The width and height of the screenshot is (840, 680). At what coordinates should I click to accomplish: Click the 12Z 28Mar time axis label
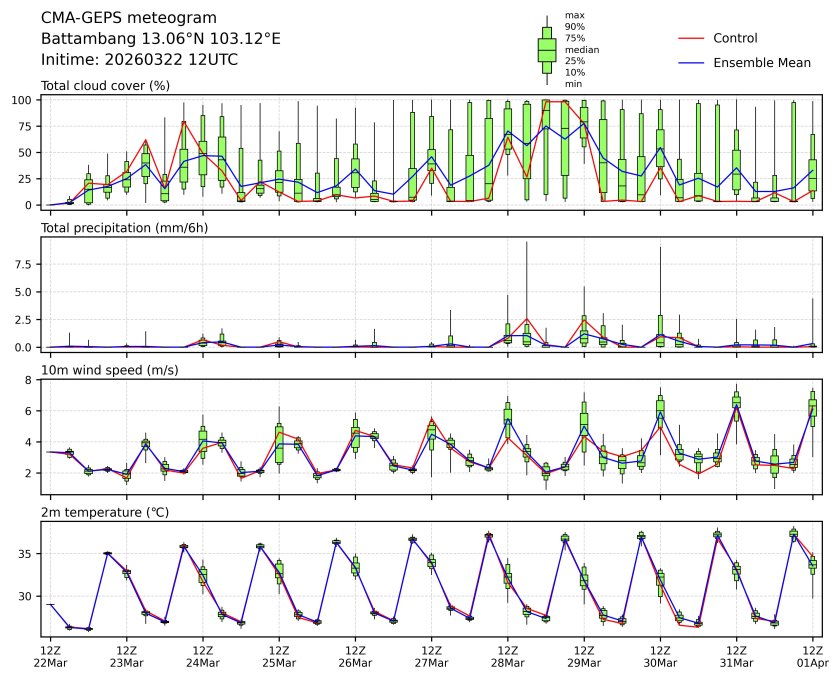pyautogui.click(x=507, y=656)
